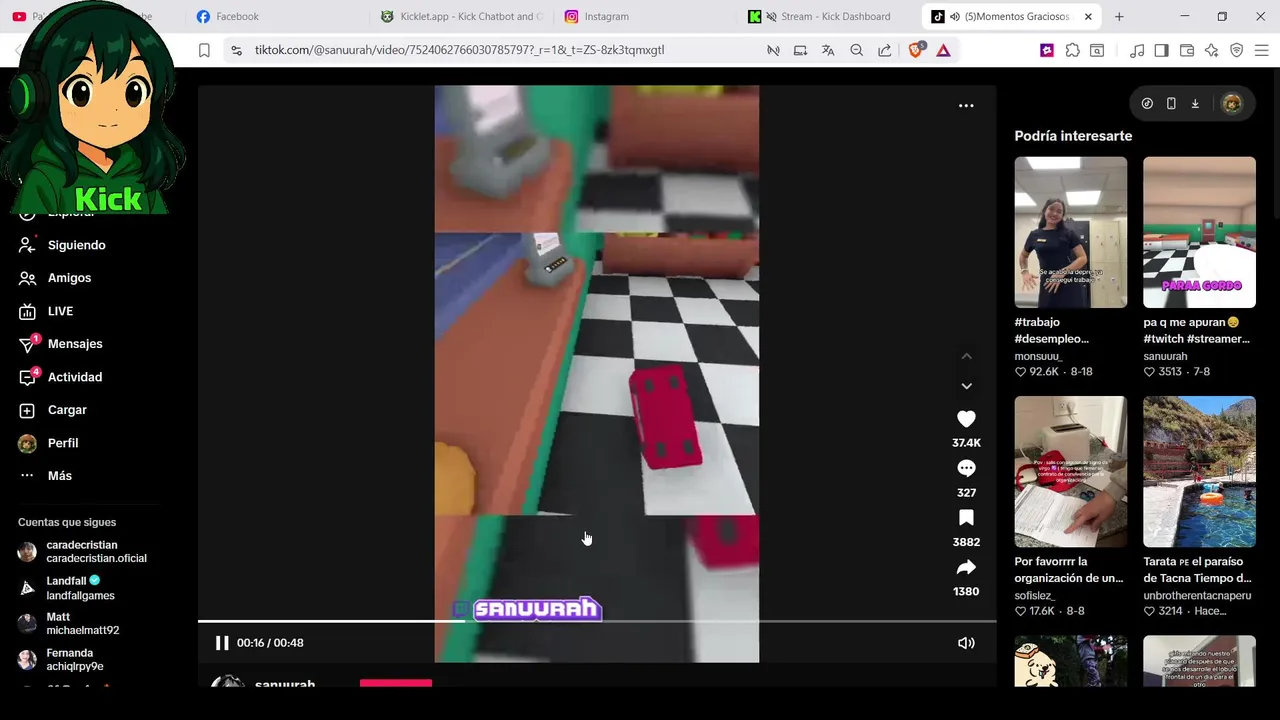Click unbrotherentacnaperu username
Image resolution: width=1280 pixels, height=720 pixels.
coord(1197,595)
